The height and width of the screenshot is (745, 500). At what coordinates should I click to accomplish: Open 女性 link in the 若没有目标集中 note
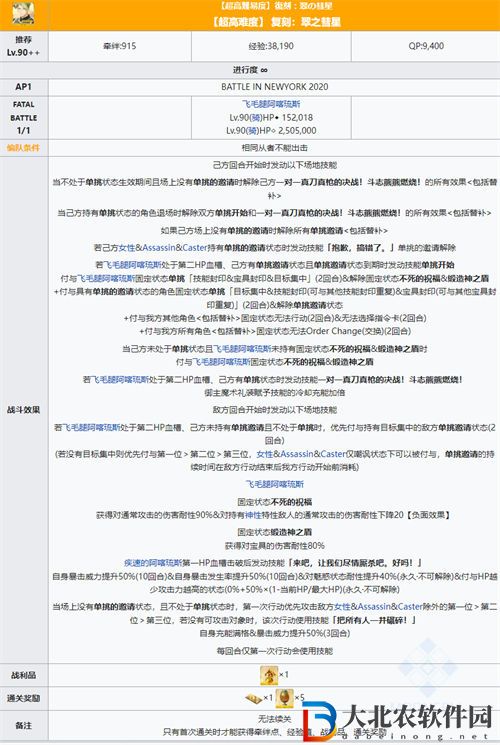(x=265, y=454)
